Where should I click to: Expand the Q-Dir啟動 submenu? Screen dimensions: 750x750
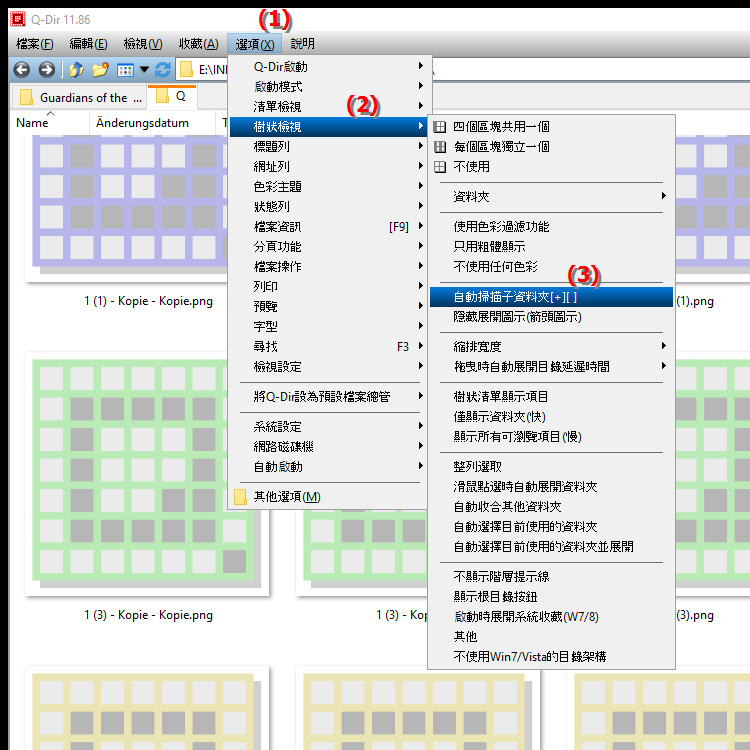coord(328,66)
